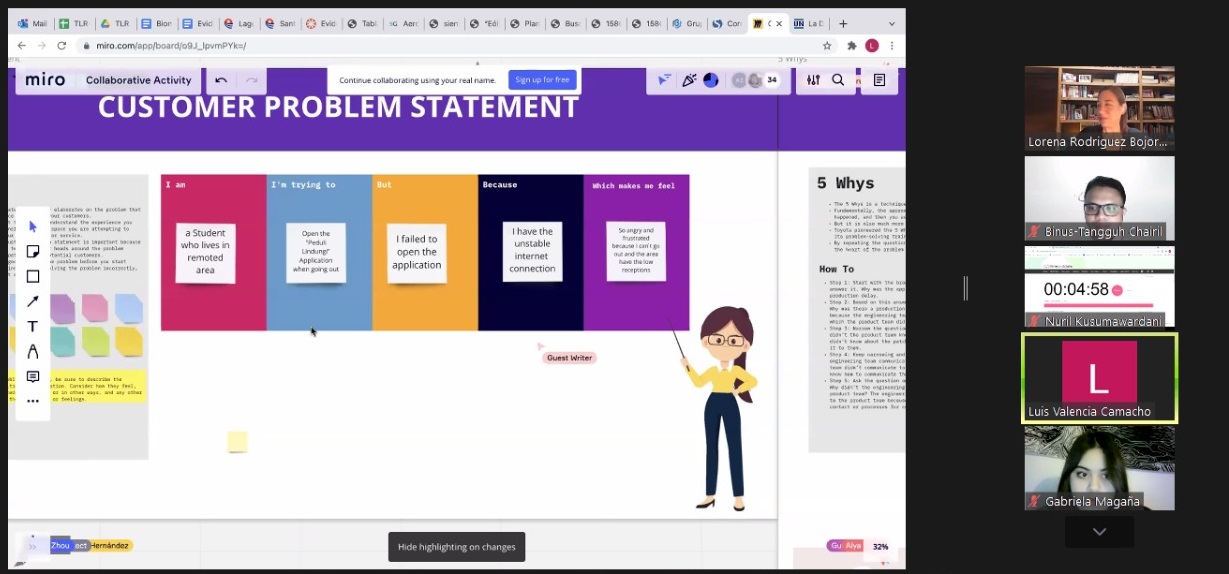
Task: Expand the participant video list chevron
Action: click(1099, 532)
